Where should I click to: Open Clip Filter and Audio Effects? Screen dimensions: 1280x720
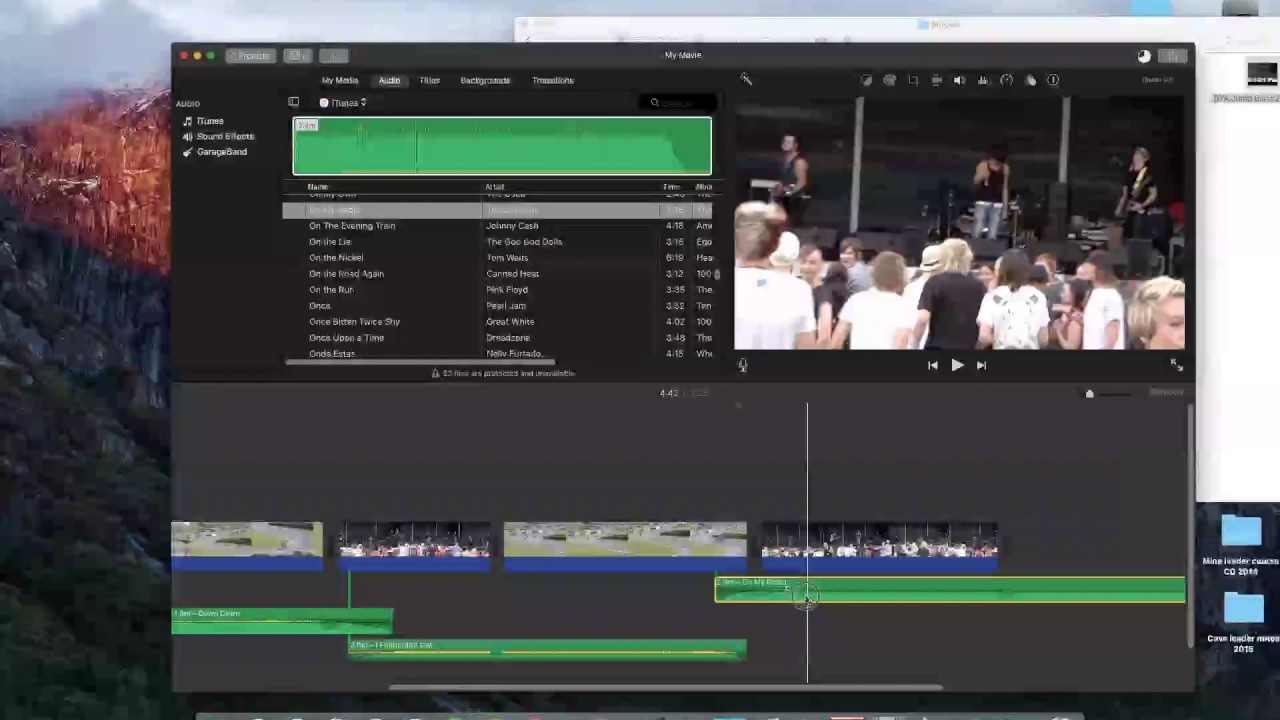coord(1031,80)
